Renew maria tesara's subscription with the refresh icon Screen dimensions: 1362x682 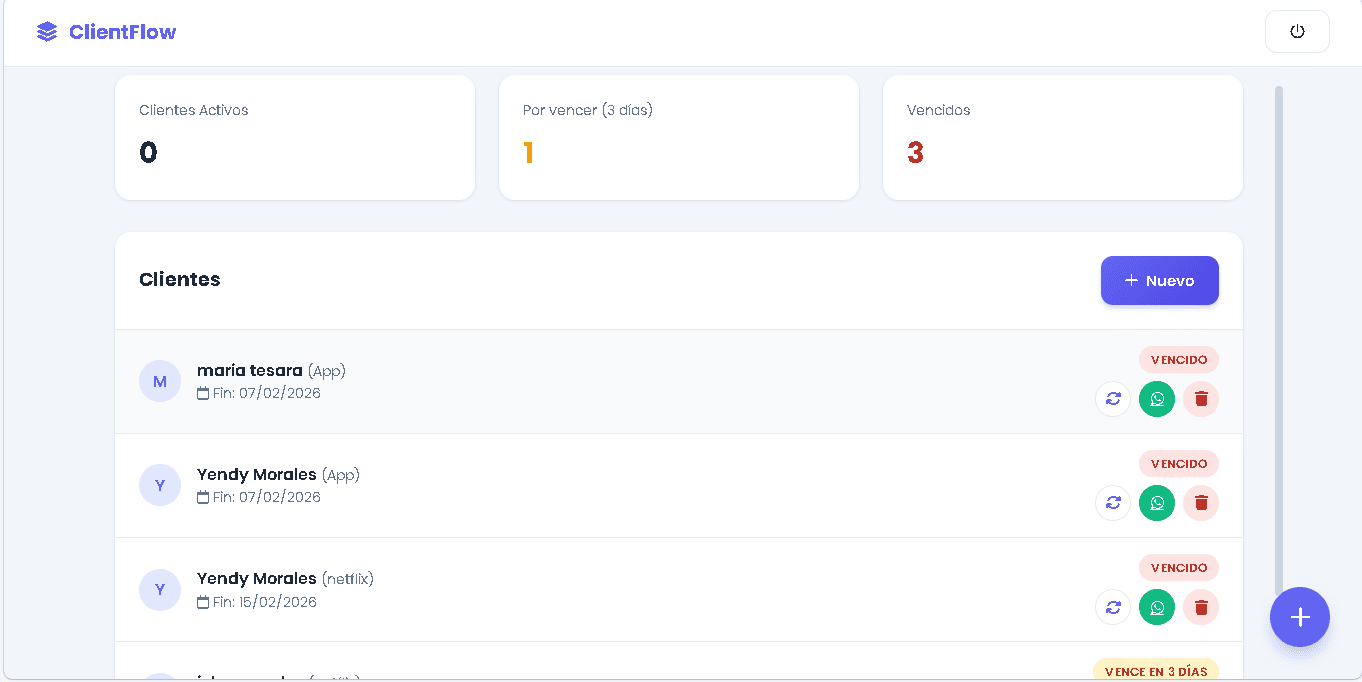point(1113,398)
